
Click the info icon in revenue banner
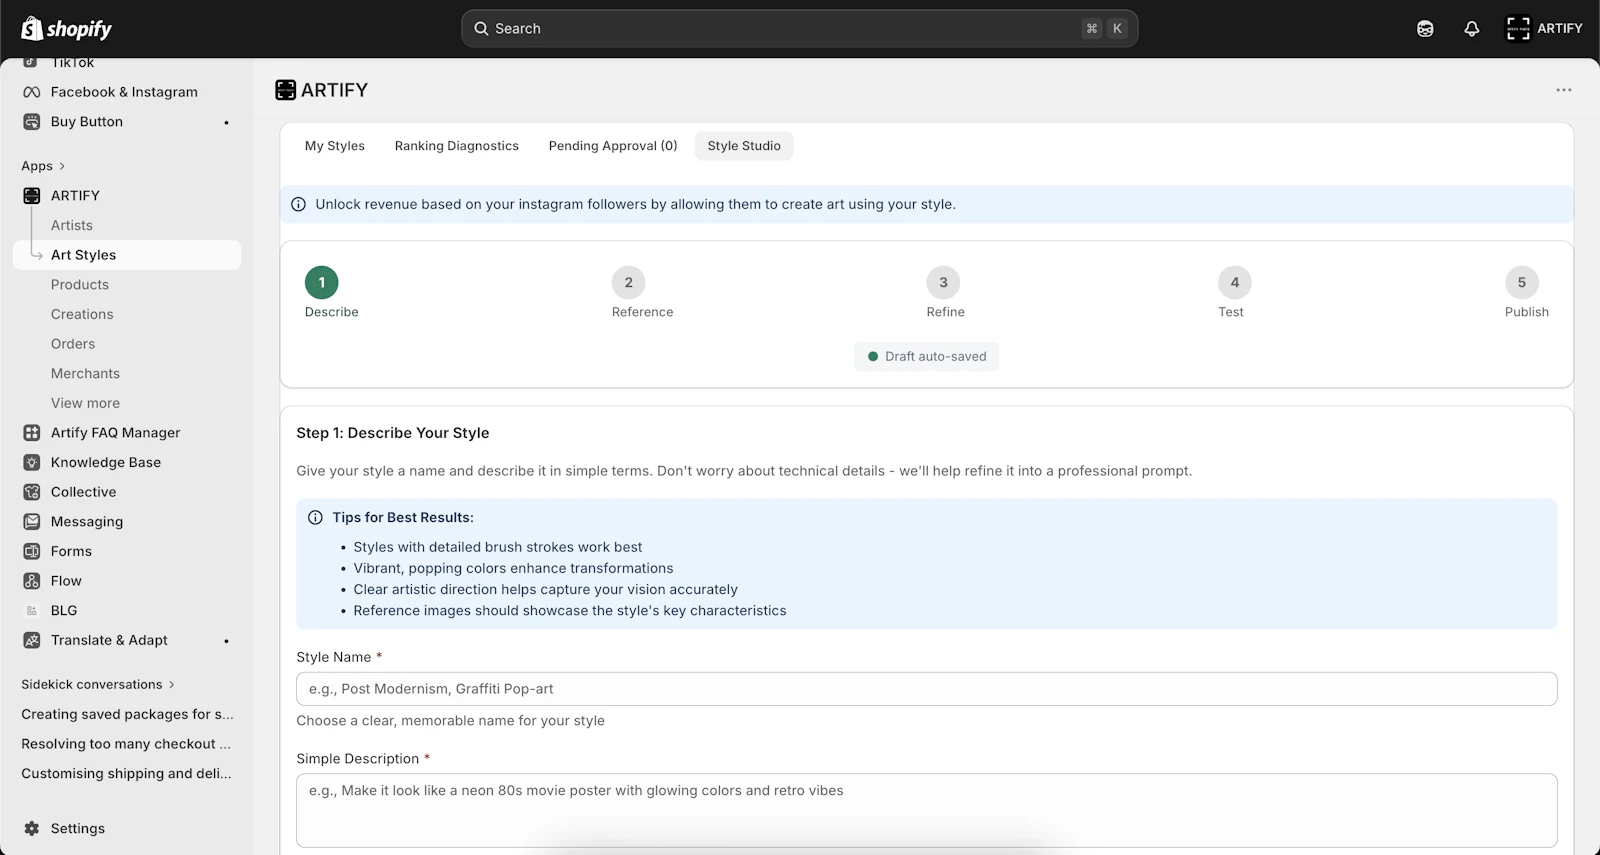tap(298, 204)
